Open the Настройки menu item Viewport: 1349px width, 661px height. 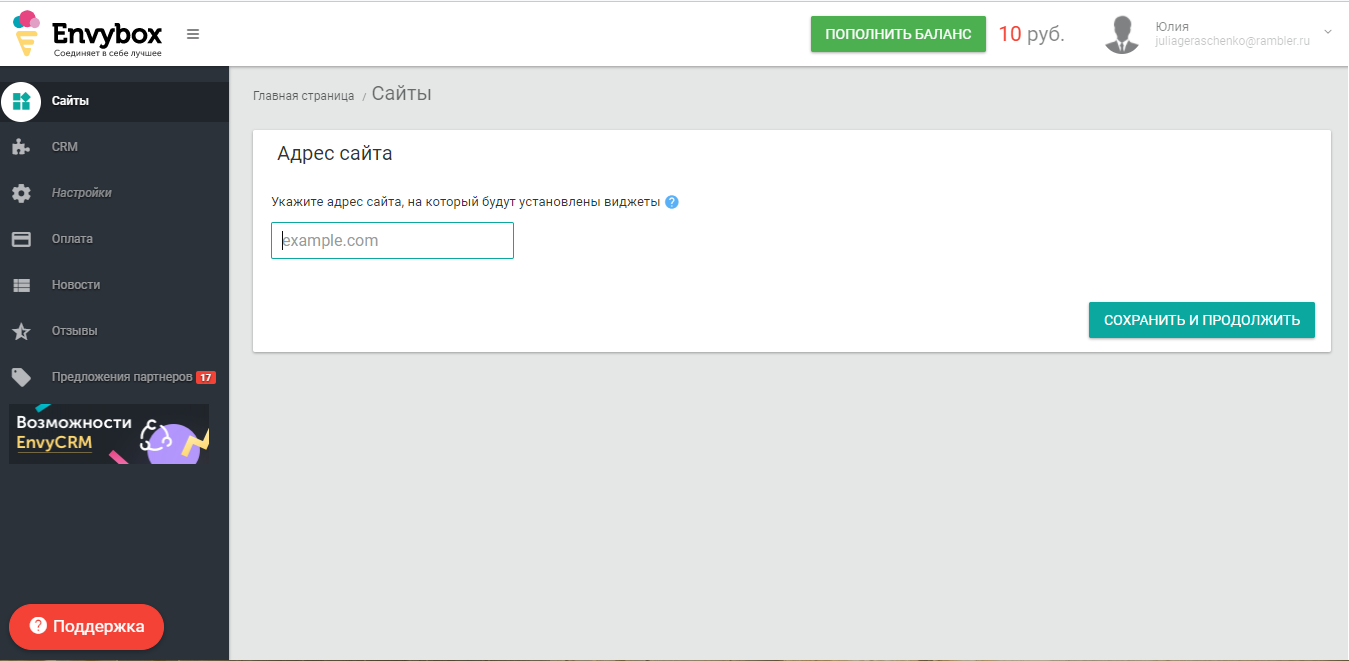(x=82, y=193)
